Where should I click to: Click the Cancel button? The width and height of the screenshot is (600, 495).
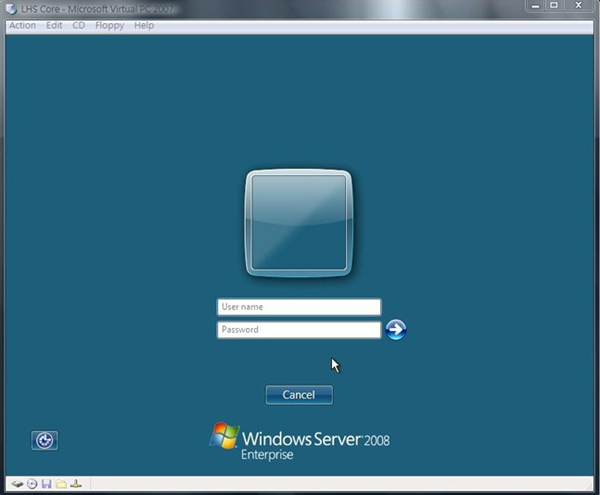[299, 395]
